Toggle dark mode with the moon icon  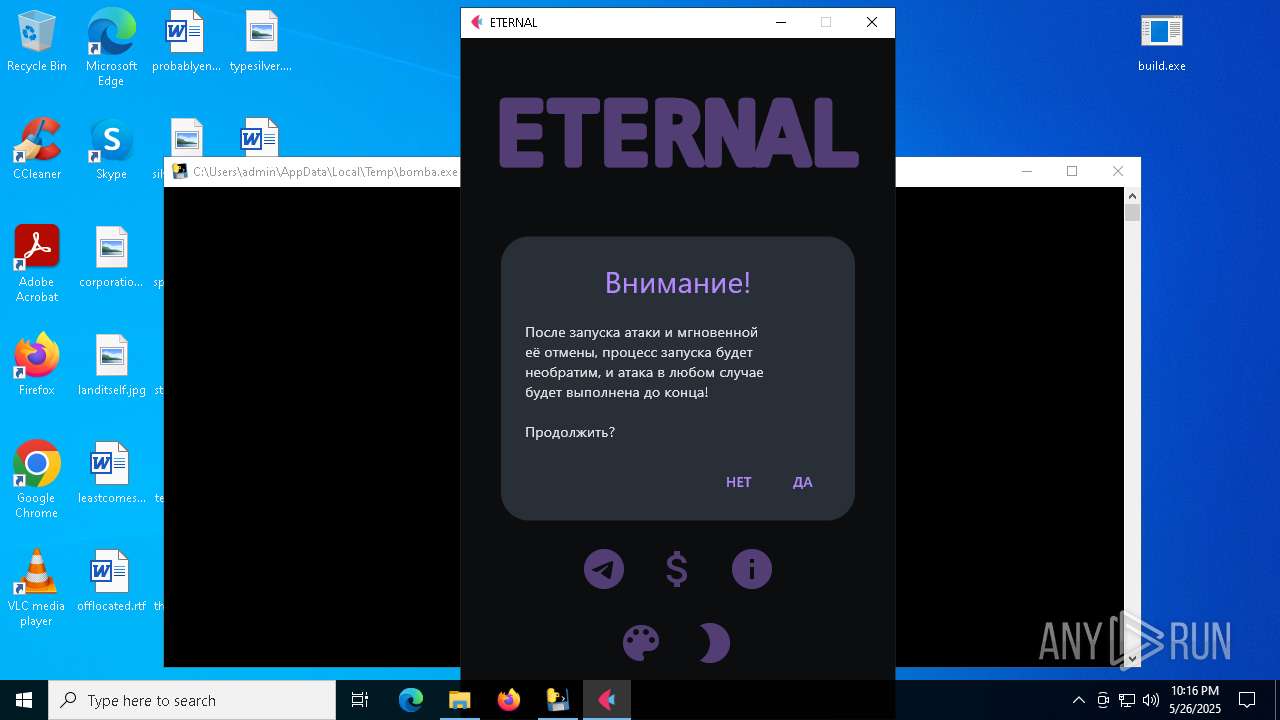713,643
